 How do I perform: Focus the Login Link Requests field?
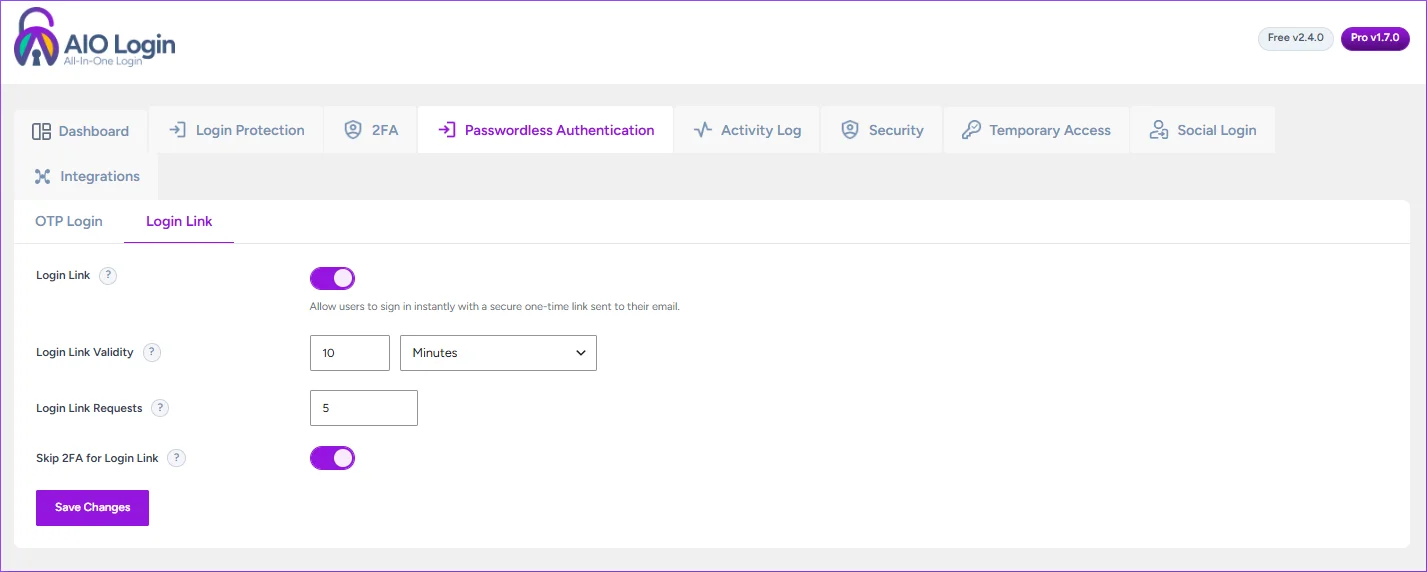coord(364,408)
